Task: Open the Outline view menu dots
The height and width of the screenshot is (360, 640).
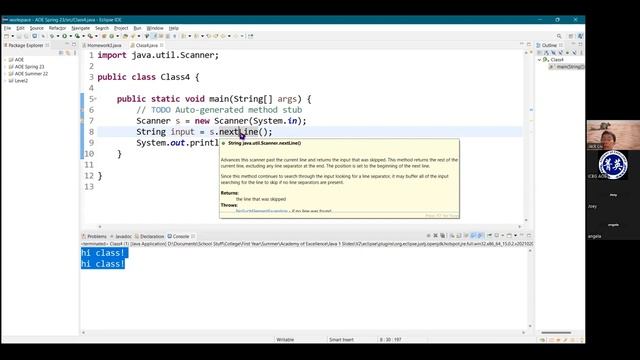Action: click(581, 53)
